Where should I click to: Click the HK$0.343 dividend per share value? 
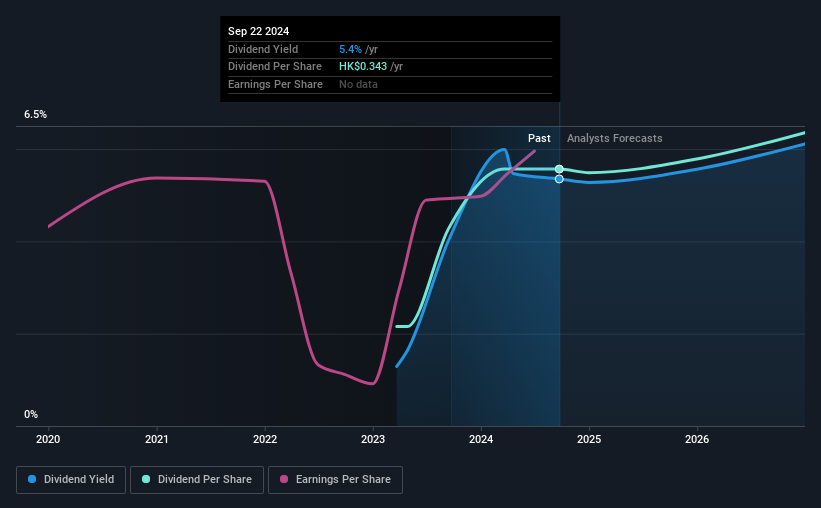click(363, 67)
